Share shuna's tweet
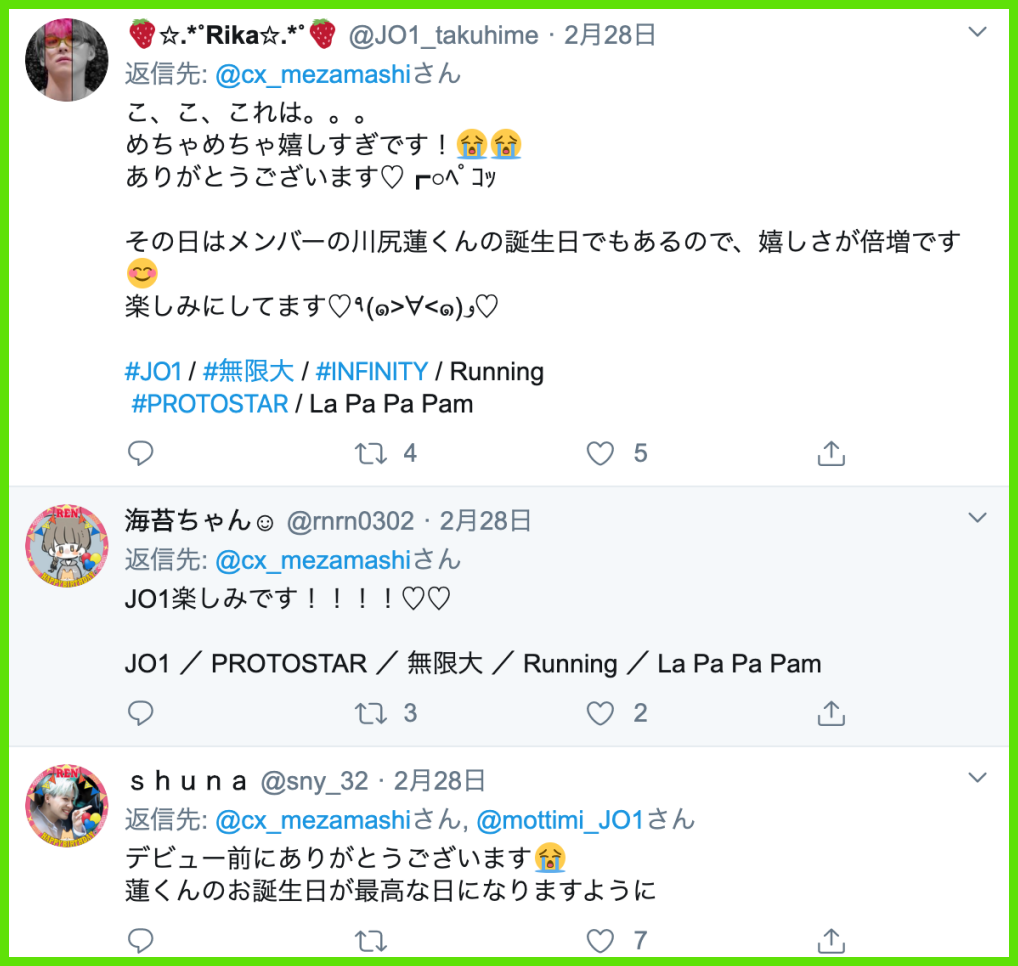This screenshot has height=966, width=1018. point(831,940)
